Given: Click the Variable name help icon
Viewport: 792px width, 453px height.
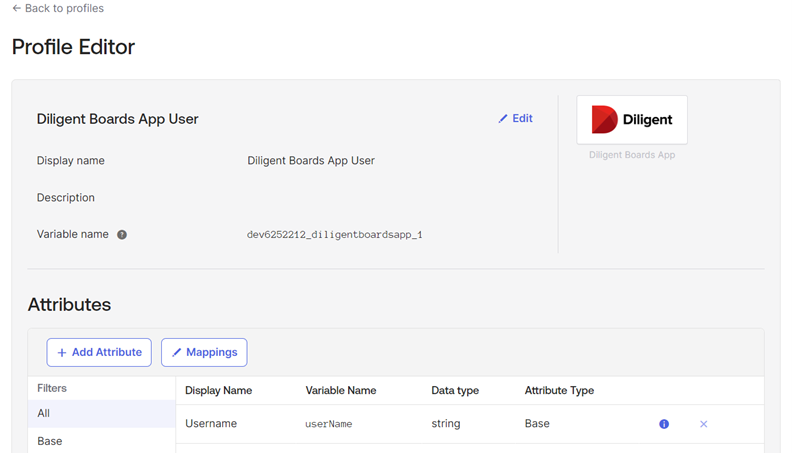Looking at the screenshot, I should [x=122, y=235].
